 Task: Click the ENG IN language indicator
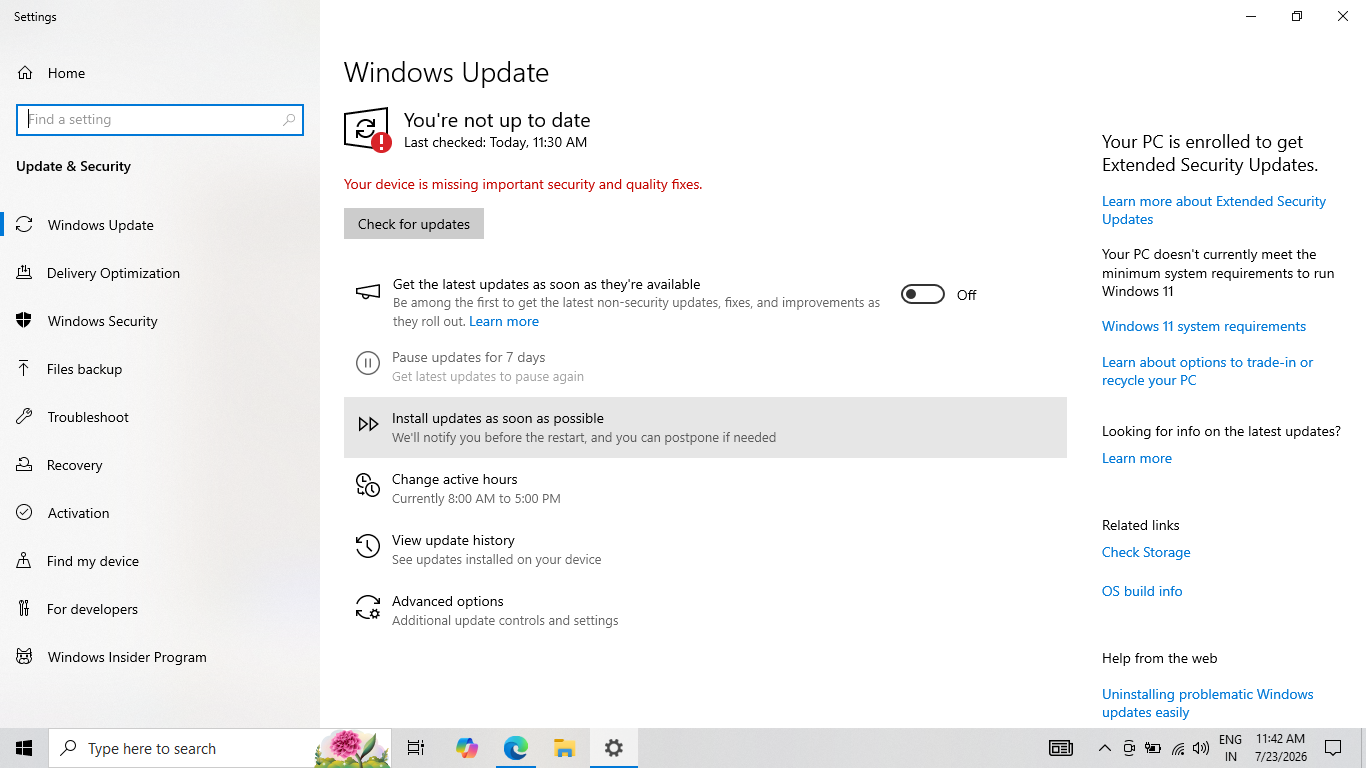point(1230,748)
